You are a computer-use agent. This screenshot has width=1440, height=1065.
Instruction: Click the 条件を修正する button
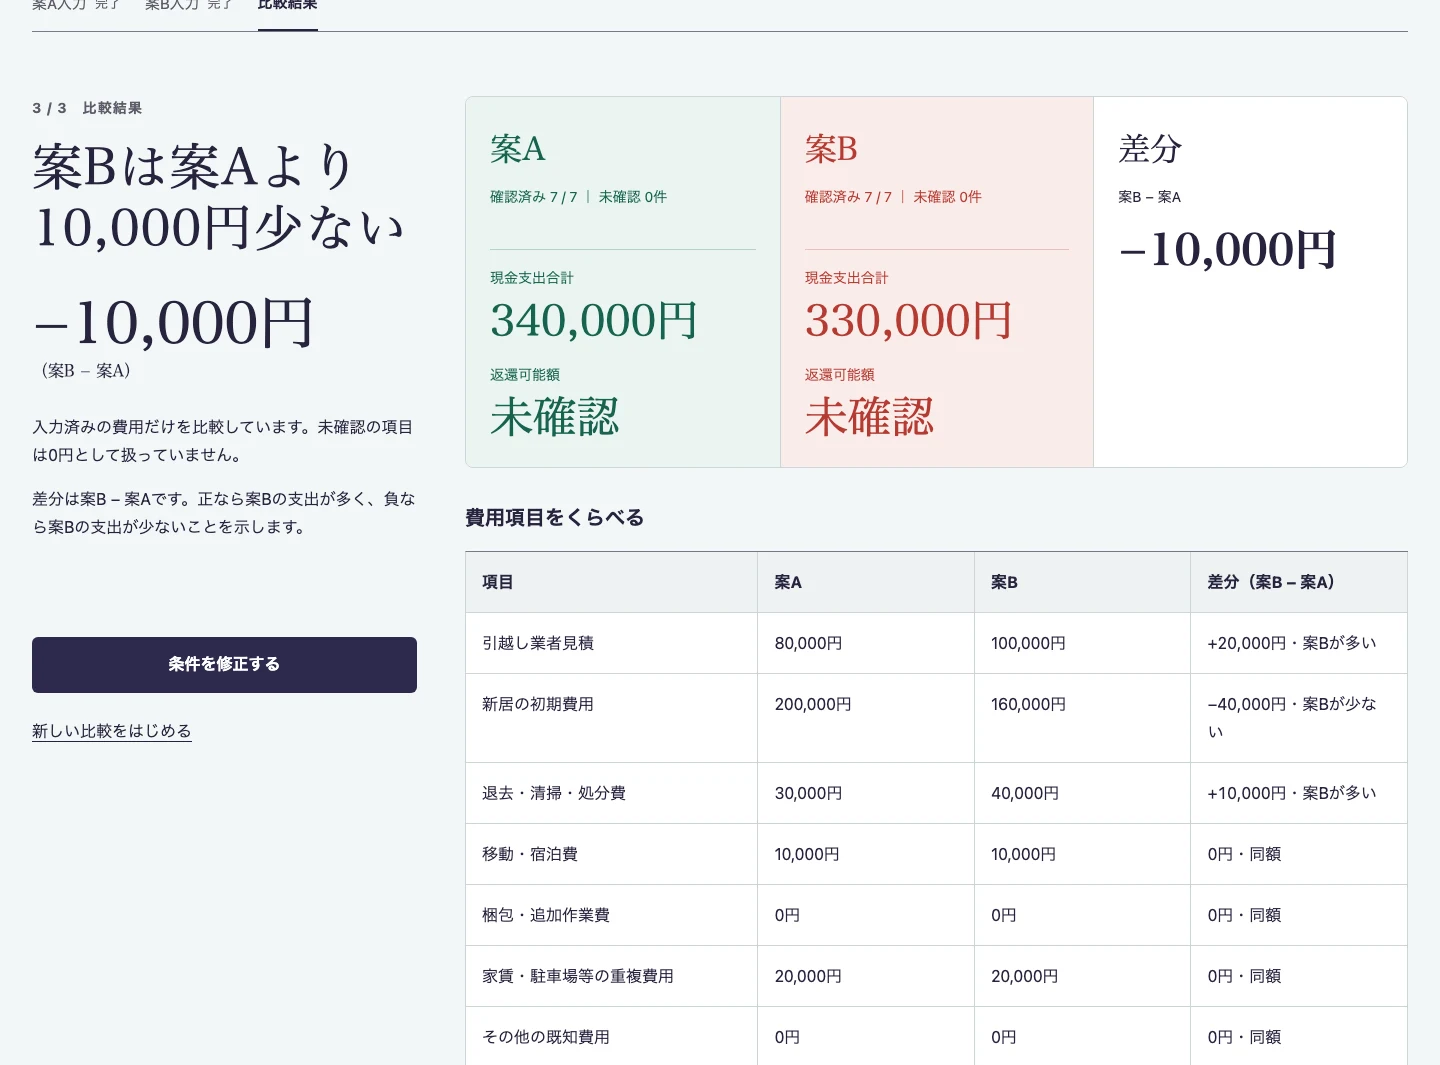tap(224, 665)
